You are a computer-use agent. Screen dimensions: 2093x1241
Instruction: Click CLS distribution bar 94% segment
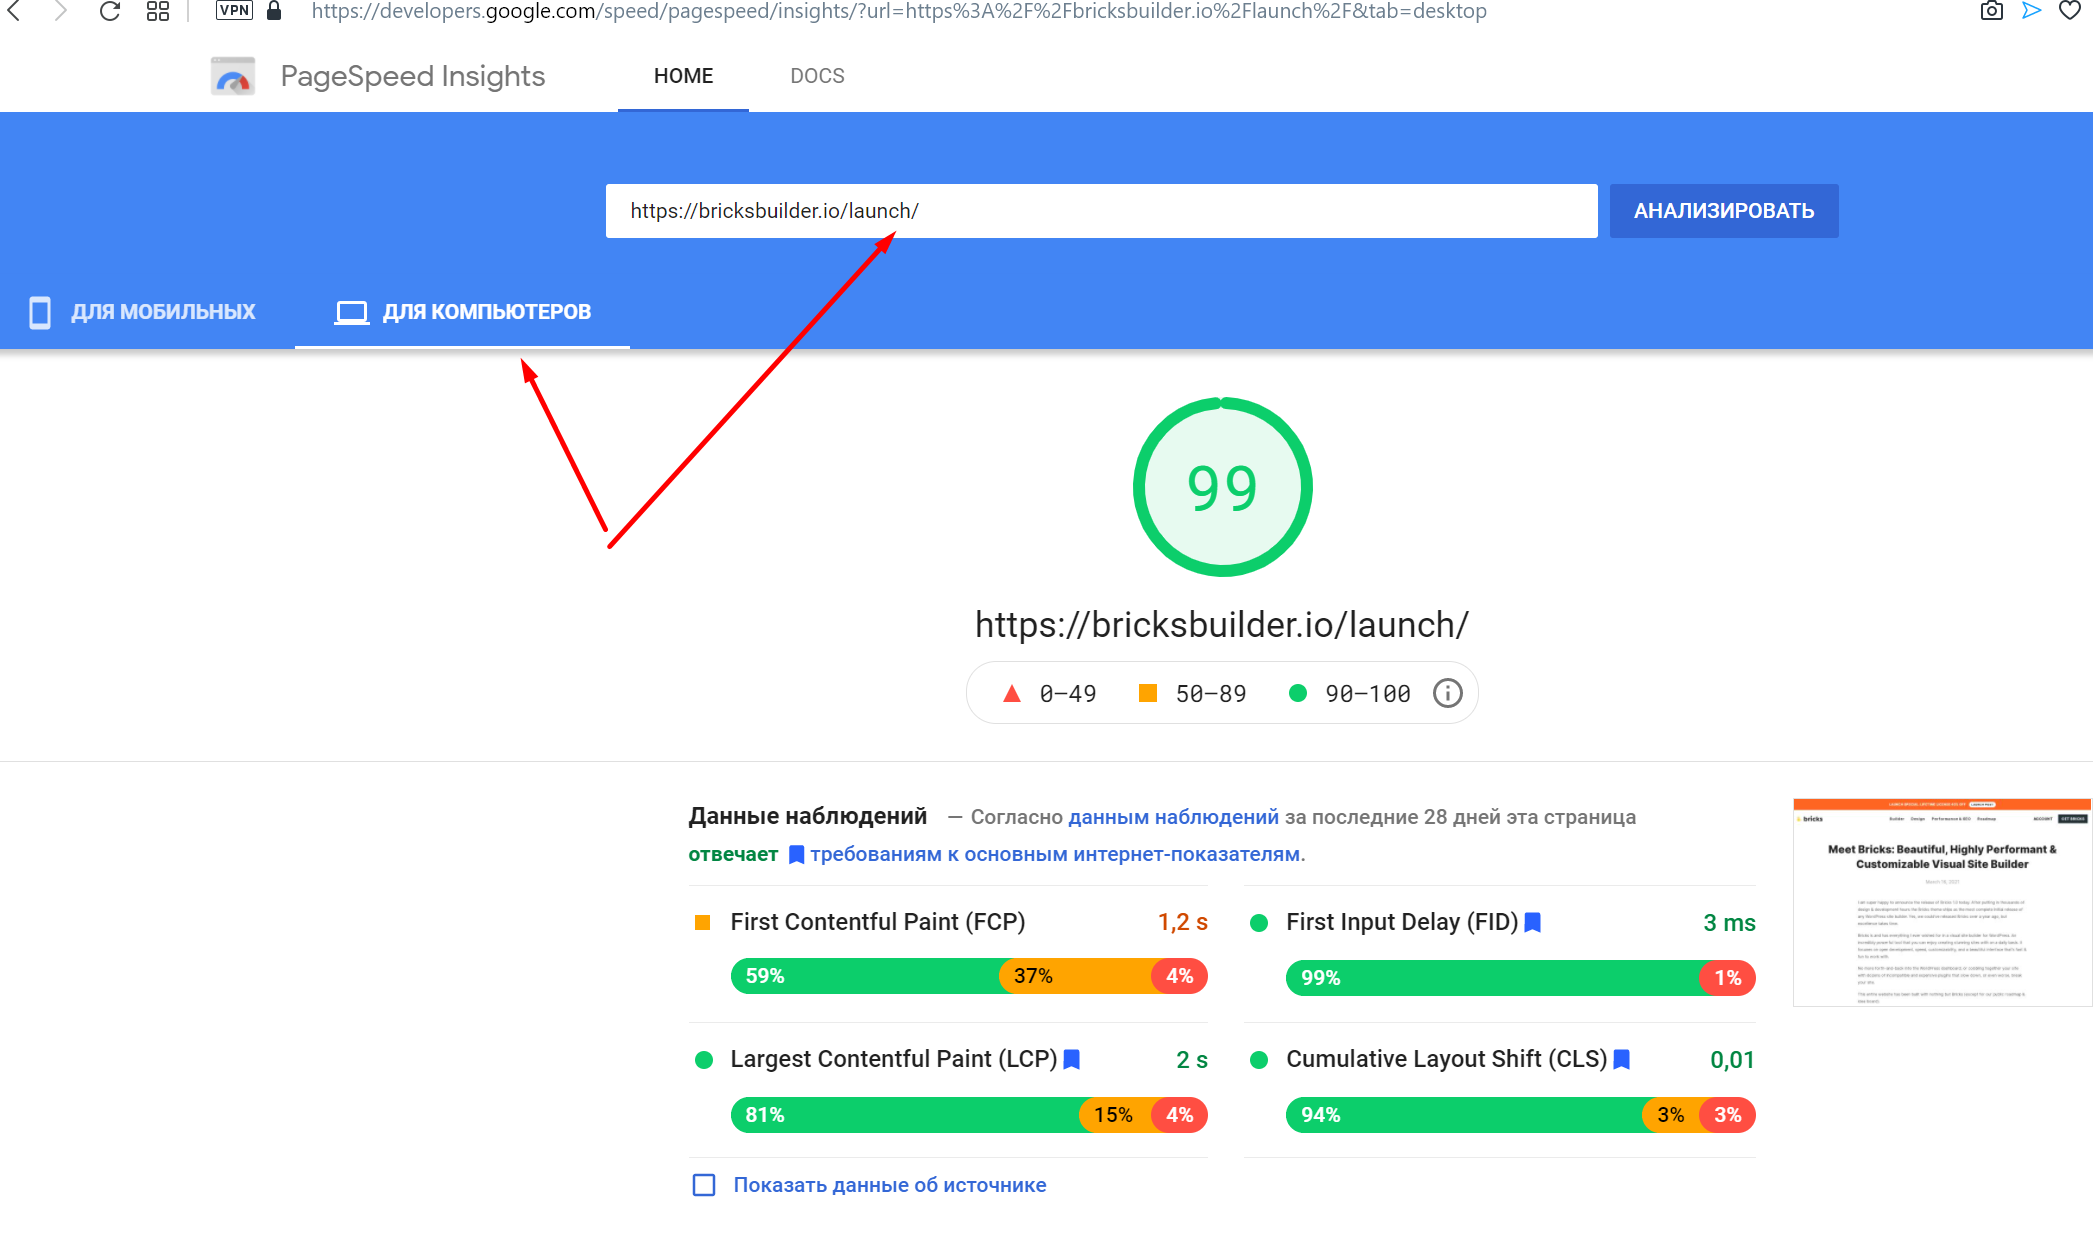click(x=1464, y=1115)
